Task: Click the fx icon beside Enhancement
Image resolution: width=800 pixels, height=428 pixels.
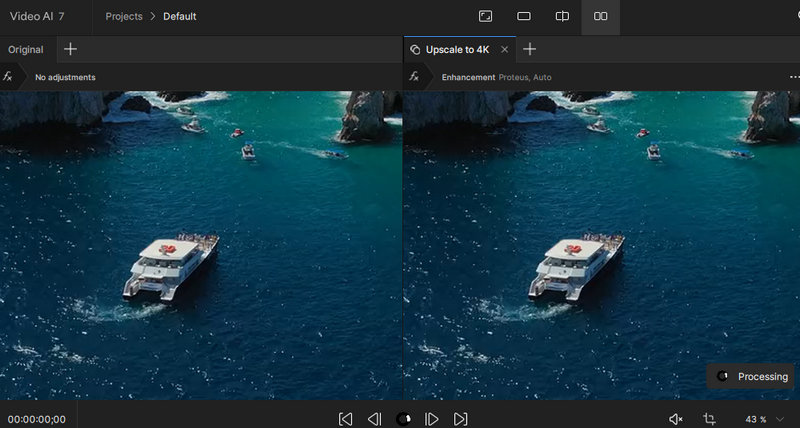Action: click(414, 77)
